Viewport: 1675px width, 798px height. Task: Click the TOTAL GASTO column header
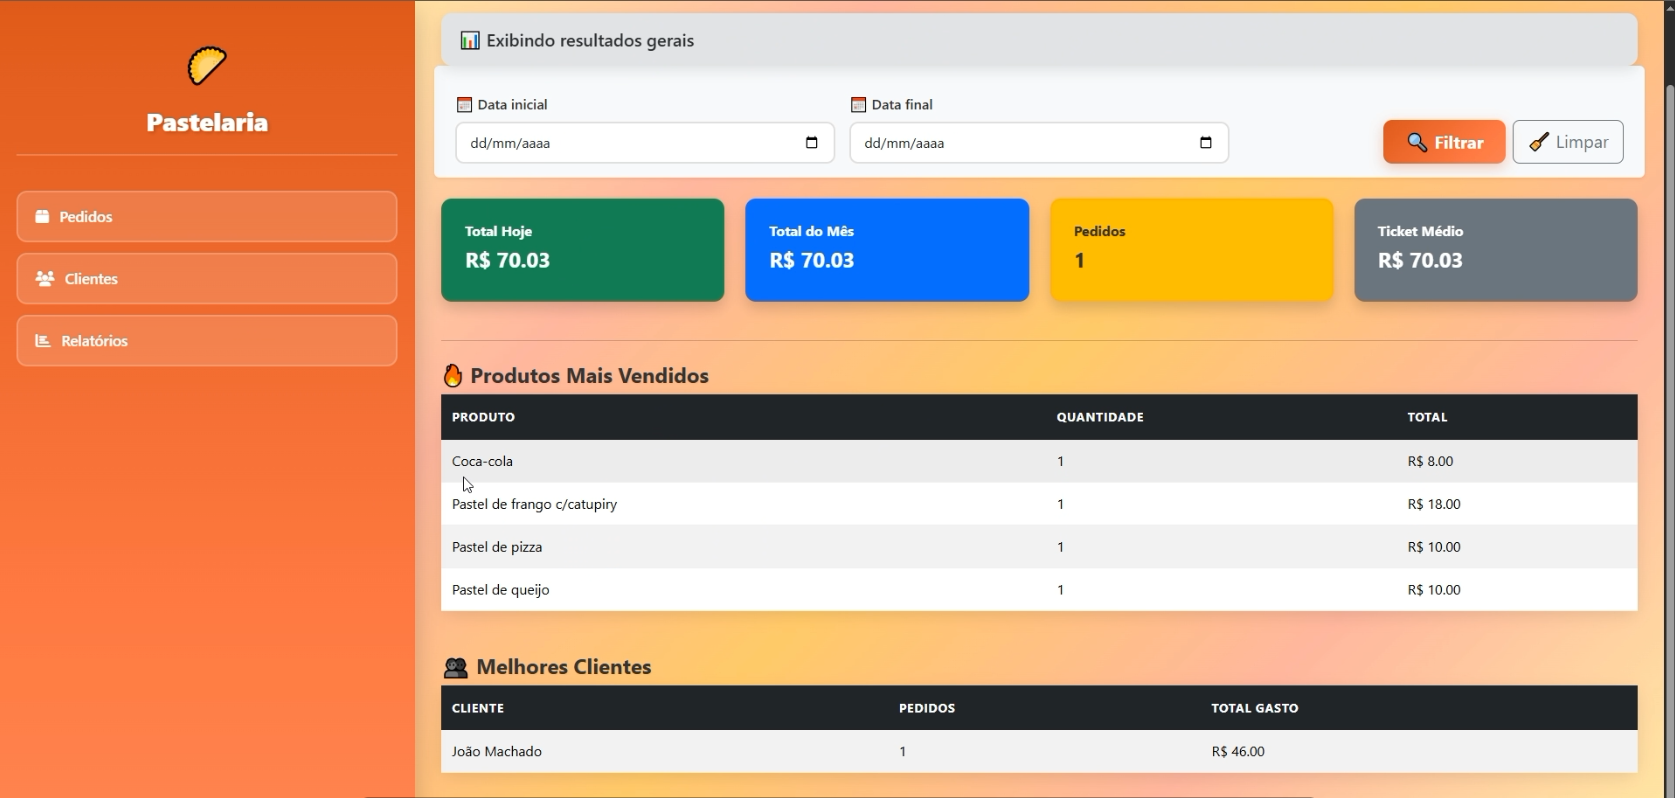(1255, 708)
